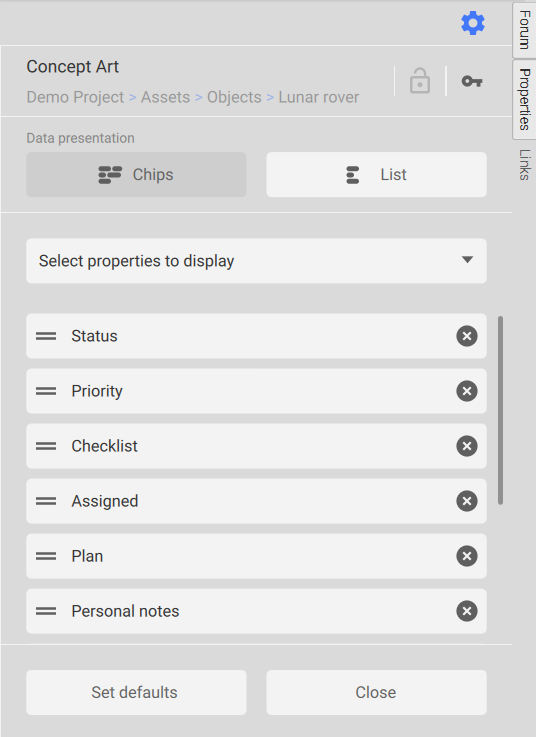536x737 pixels.
Task: Remove the Checklist property
Action: (467, 446)
